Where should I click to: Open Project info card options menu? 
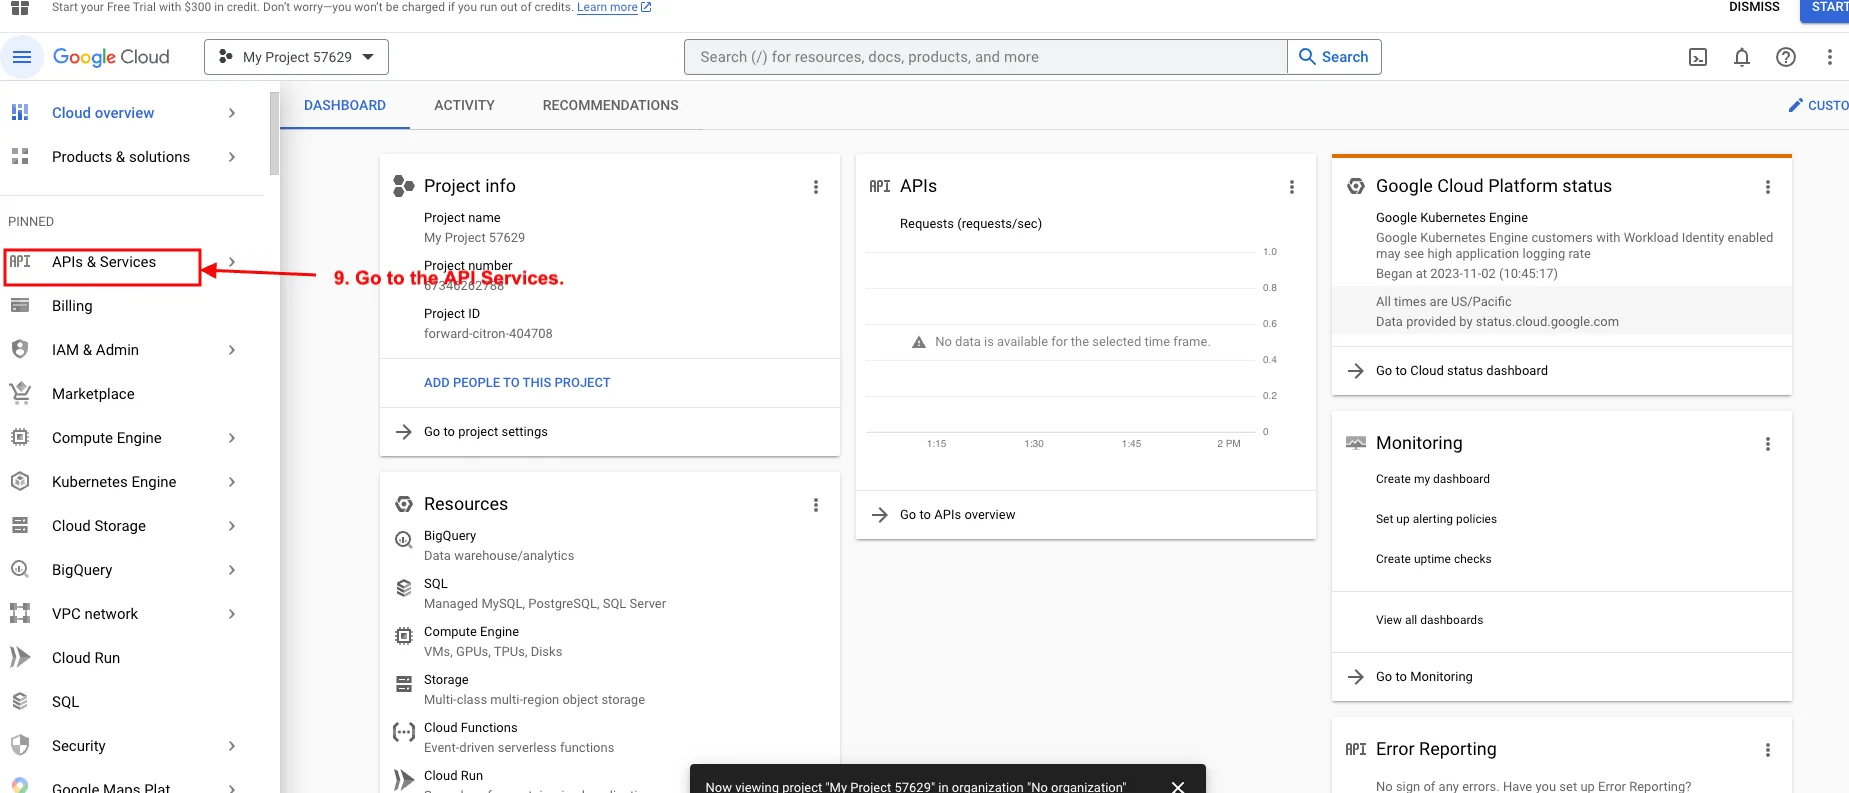[816, 187]
